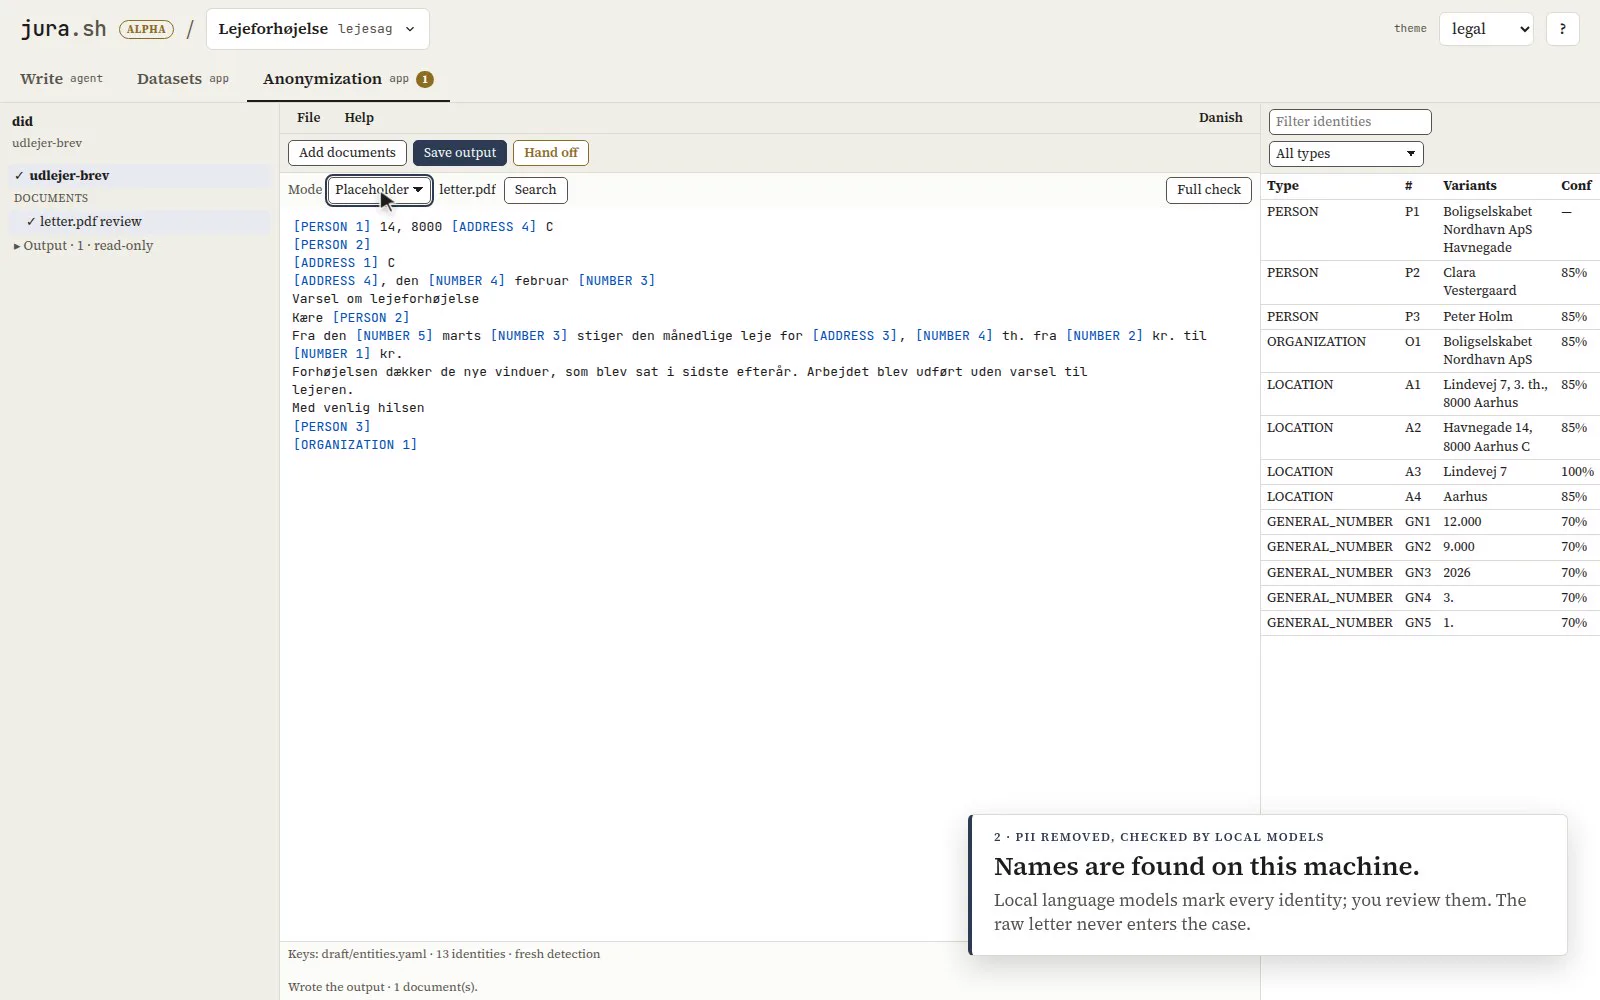Screen dimensions: 1600x1000
Task: Select the Aarhus A4 location row
Action: (x=1430, y=497)
